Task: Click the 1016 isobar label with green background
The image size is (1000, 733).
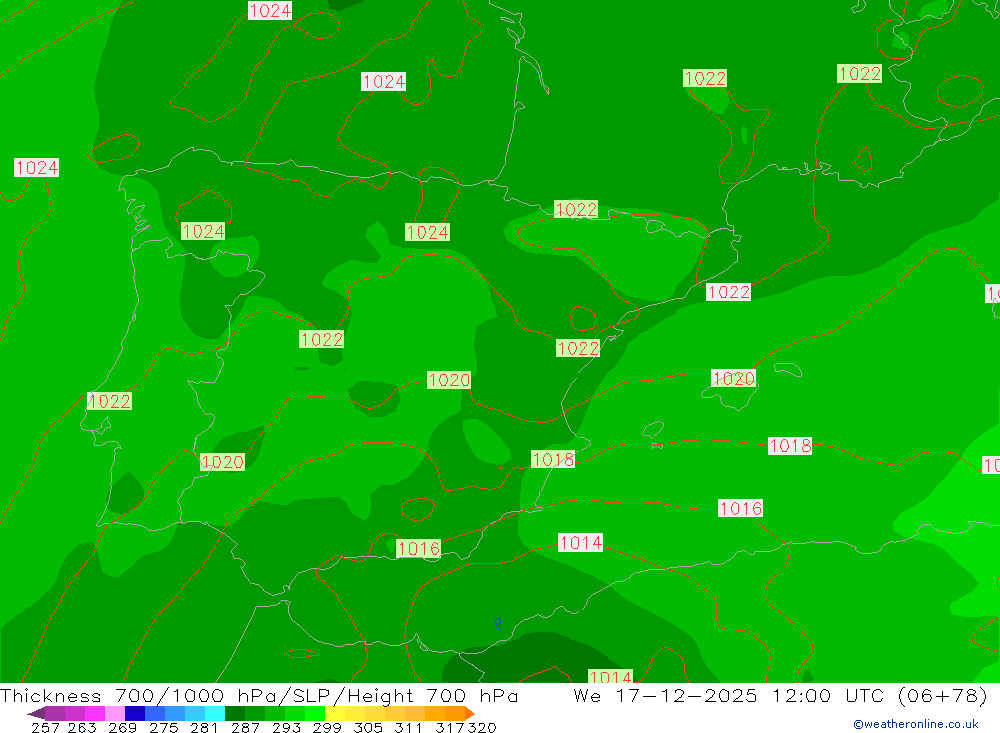Action: (418, 549)
